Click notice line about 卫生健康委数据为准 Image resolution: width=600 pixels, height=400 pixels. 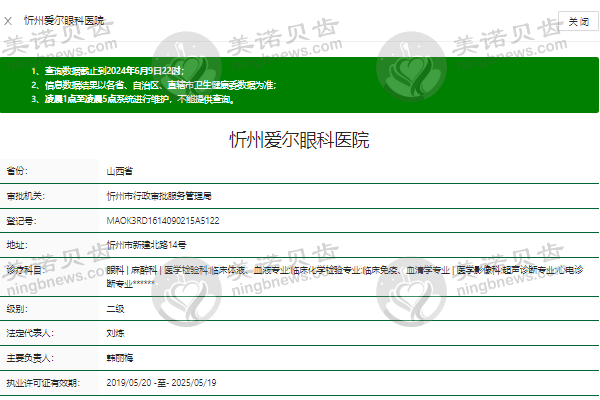160,85
